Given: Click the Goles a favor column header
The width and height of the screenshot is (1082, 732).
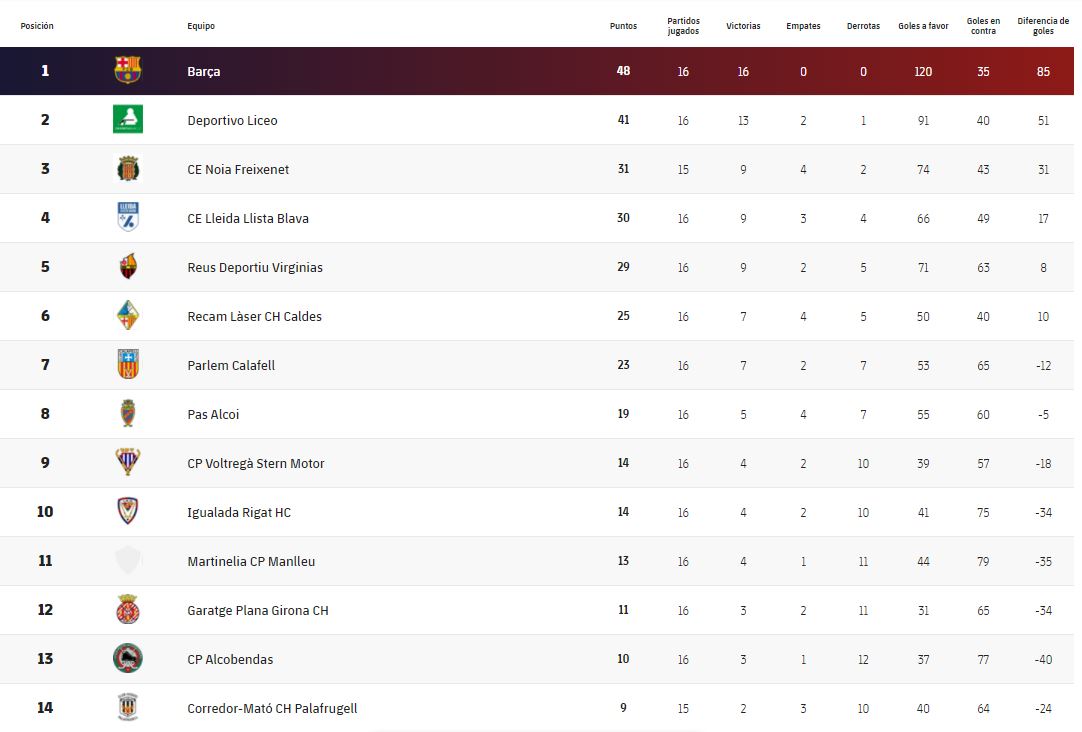Looking at the screenshot, I should [923, 26].
